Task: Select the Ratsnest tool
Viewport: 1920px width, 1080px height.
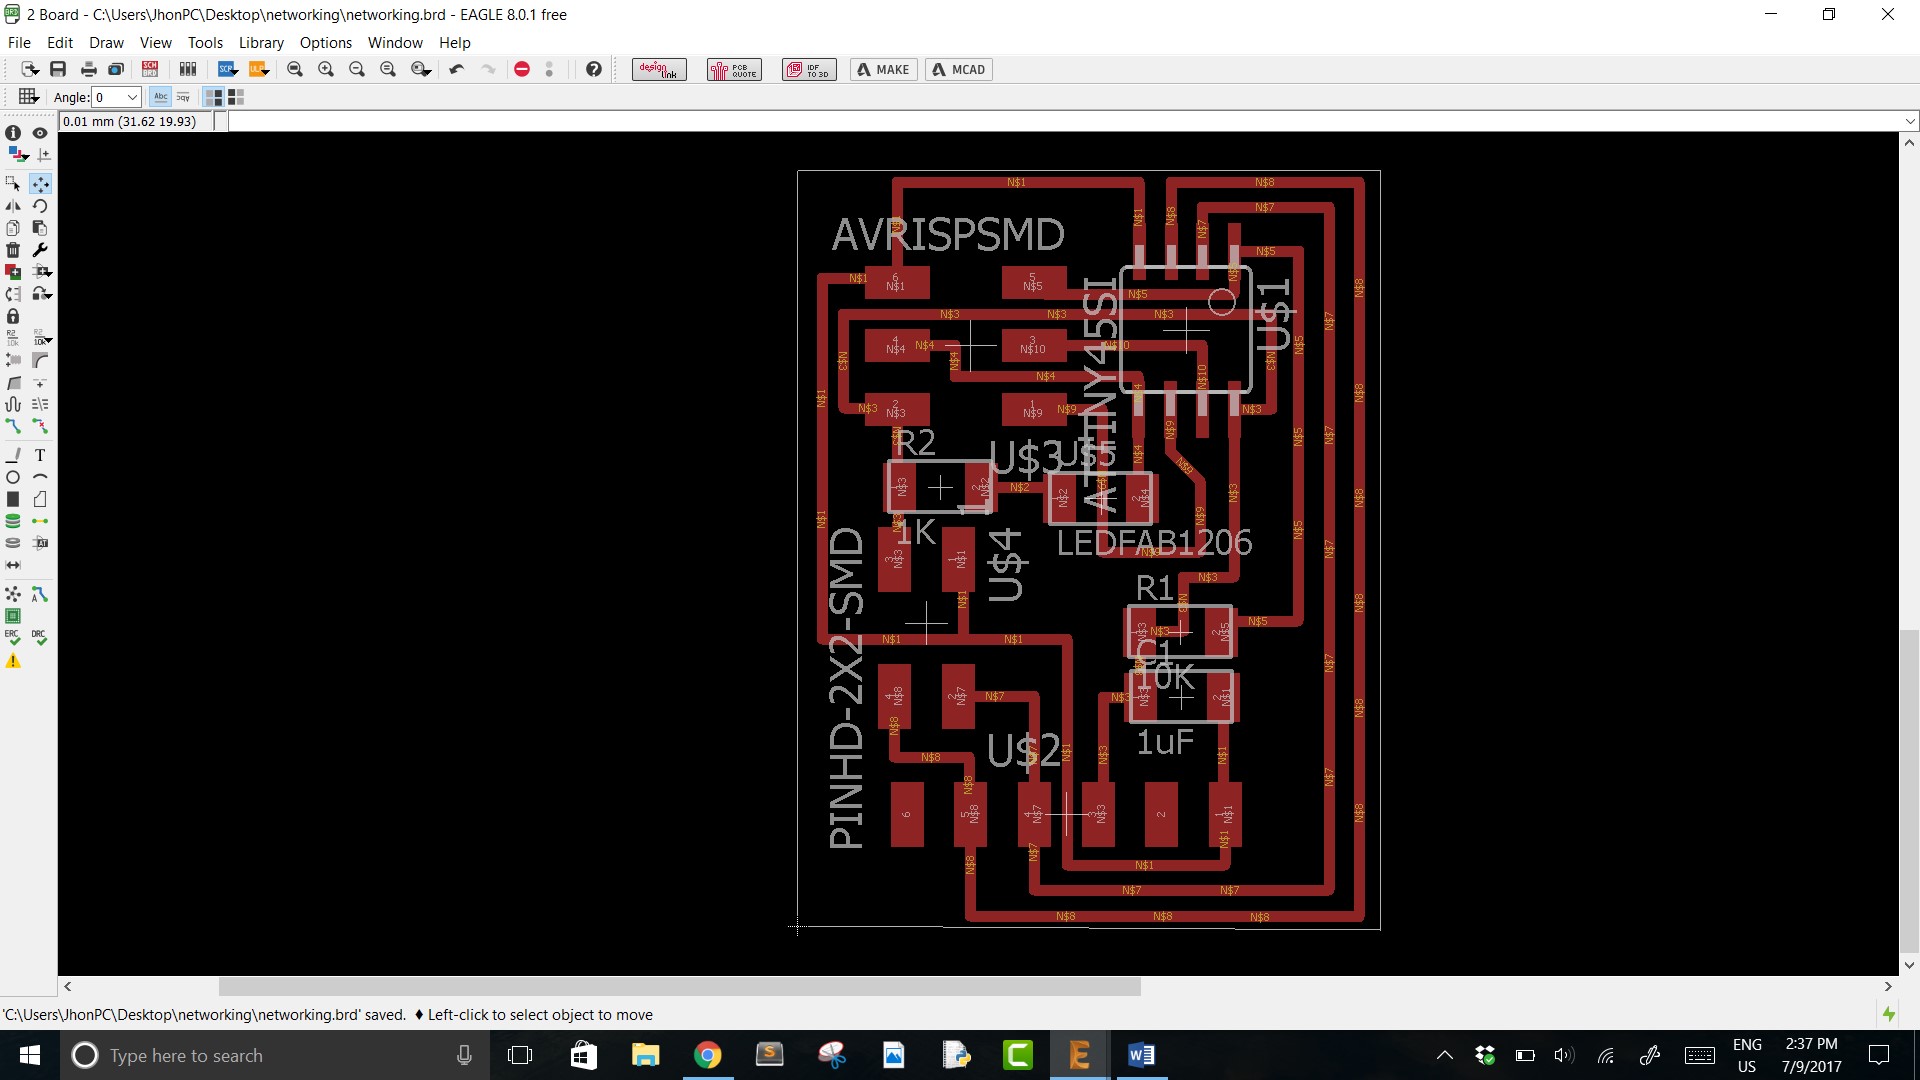Action: 13,594
